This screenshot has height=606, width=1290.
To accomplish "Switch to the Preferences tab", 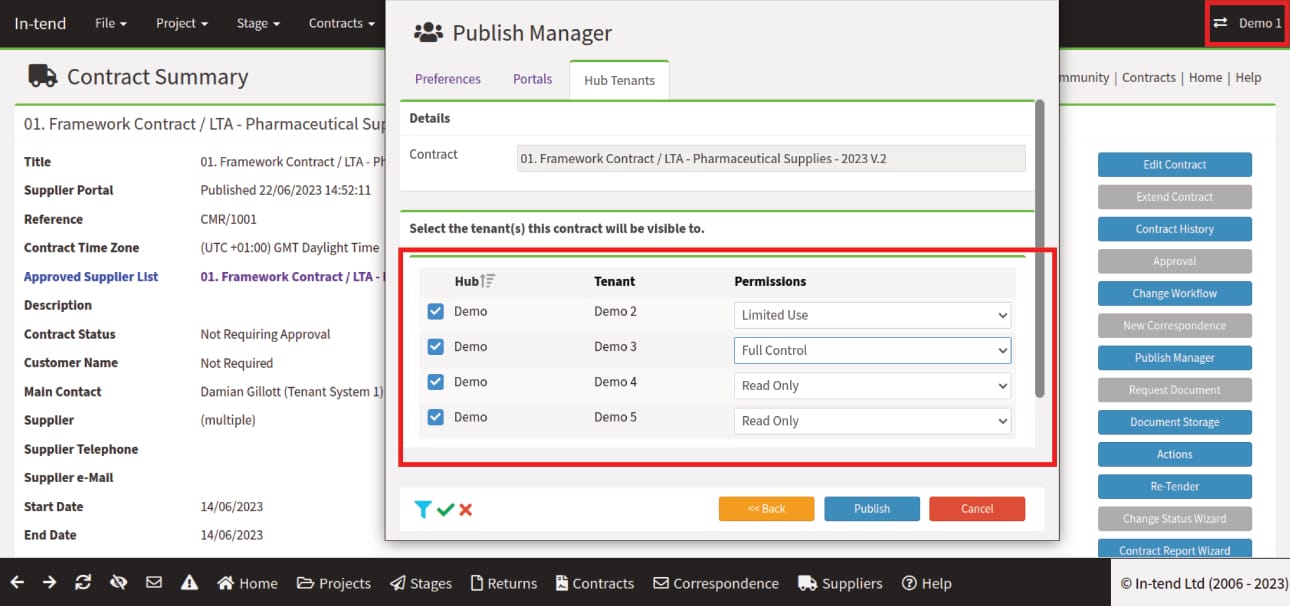I will 447,78.
